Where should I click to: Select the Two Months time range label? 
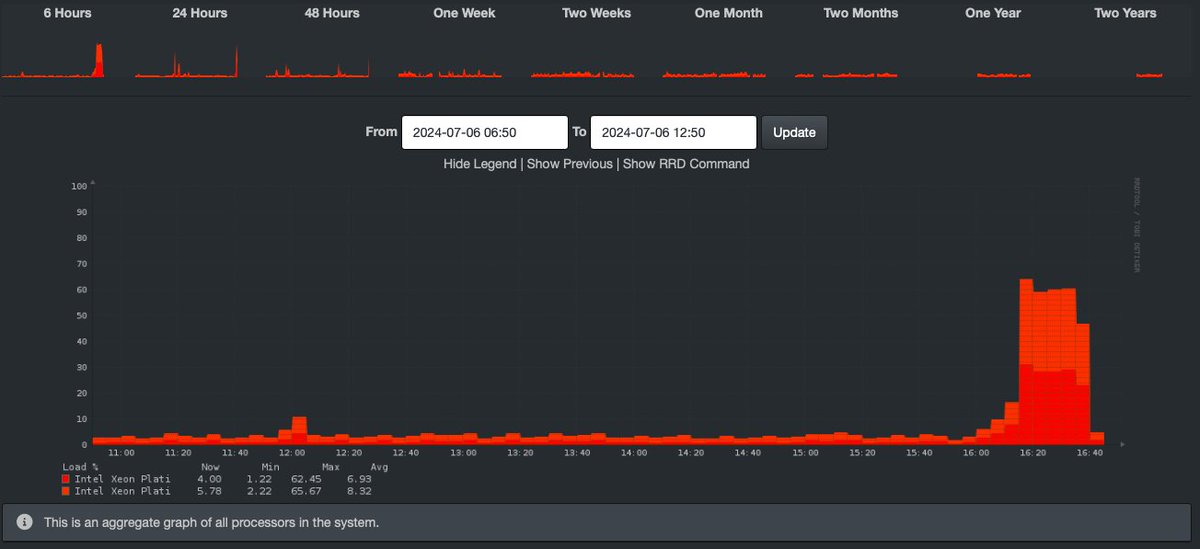[x=860, y=13]
